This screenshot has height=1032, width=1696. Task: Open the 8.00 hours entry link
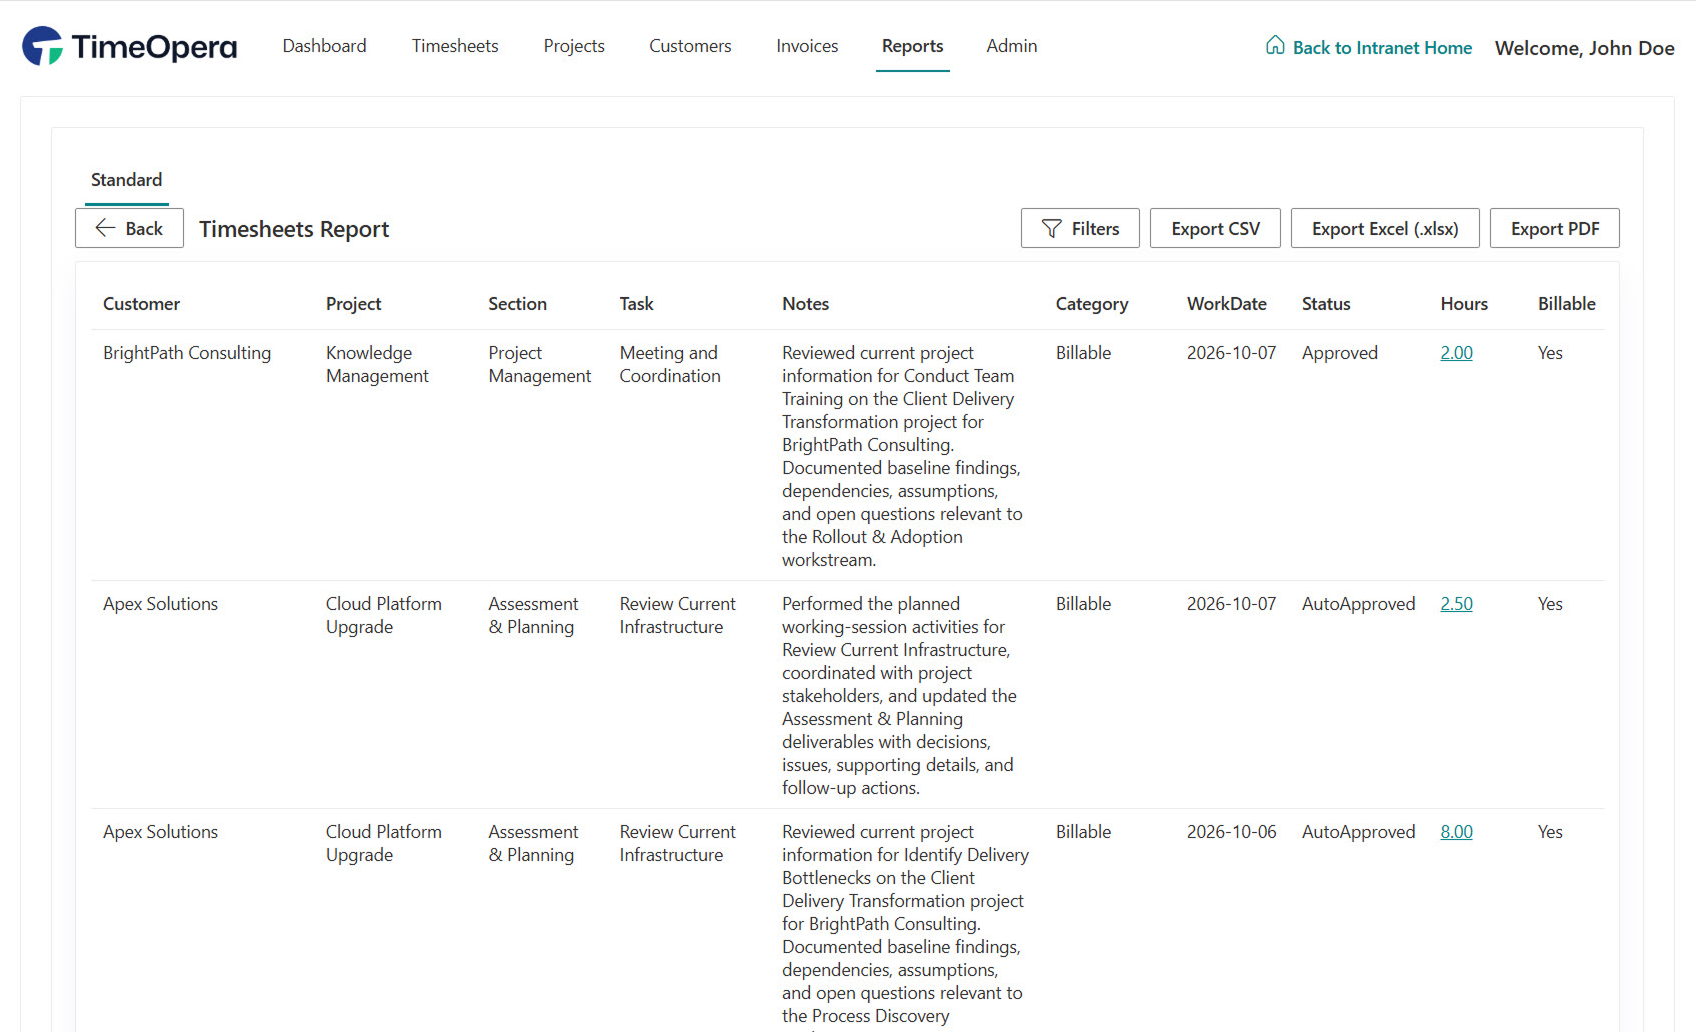coord(1456,832)
